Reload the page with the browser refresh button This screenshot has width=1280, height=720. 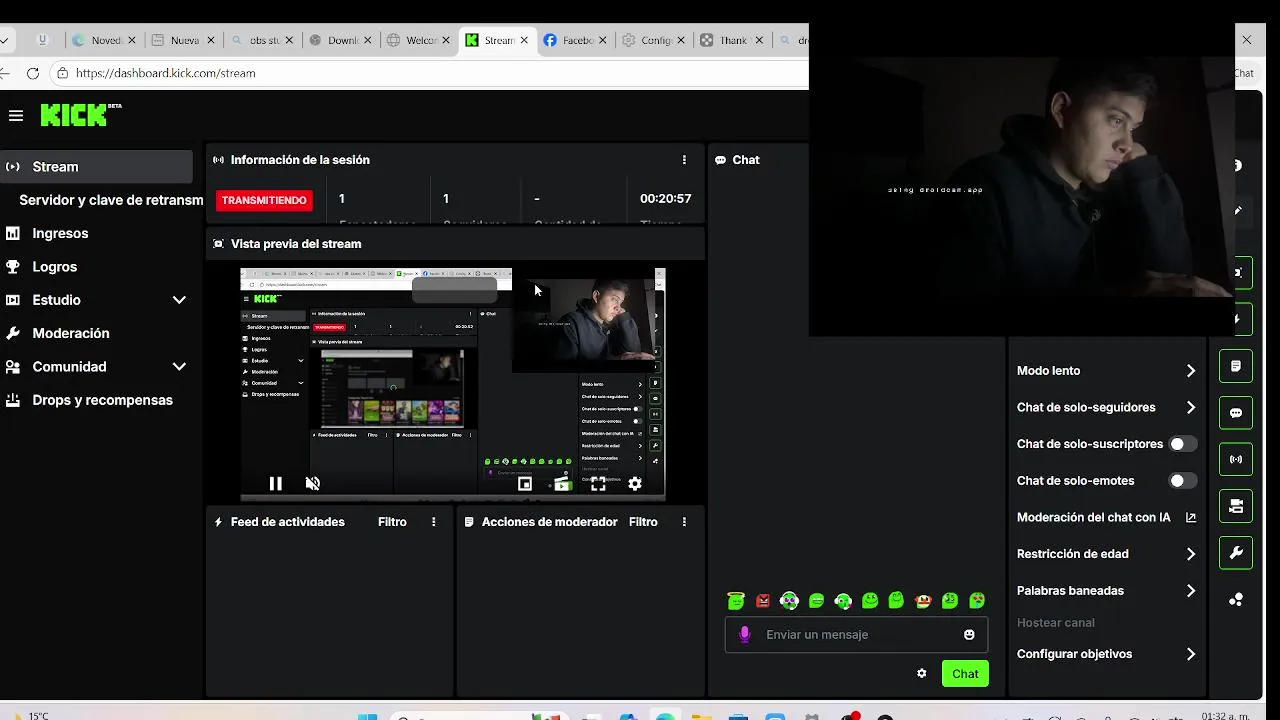[33, 73]
